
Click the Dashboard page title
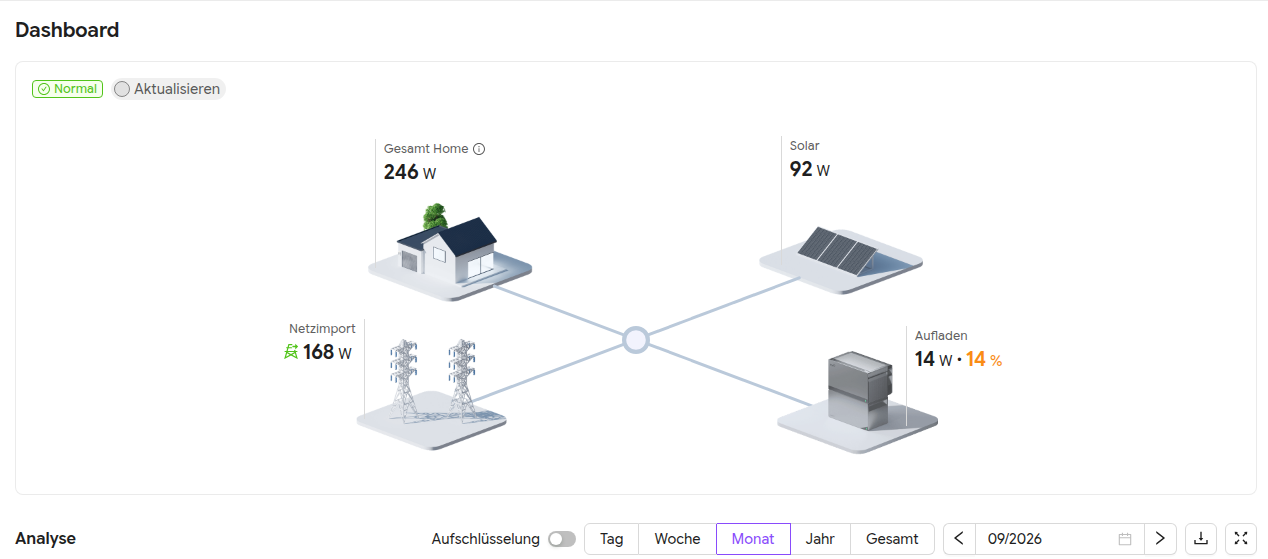click(67, 30)
